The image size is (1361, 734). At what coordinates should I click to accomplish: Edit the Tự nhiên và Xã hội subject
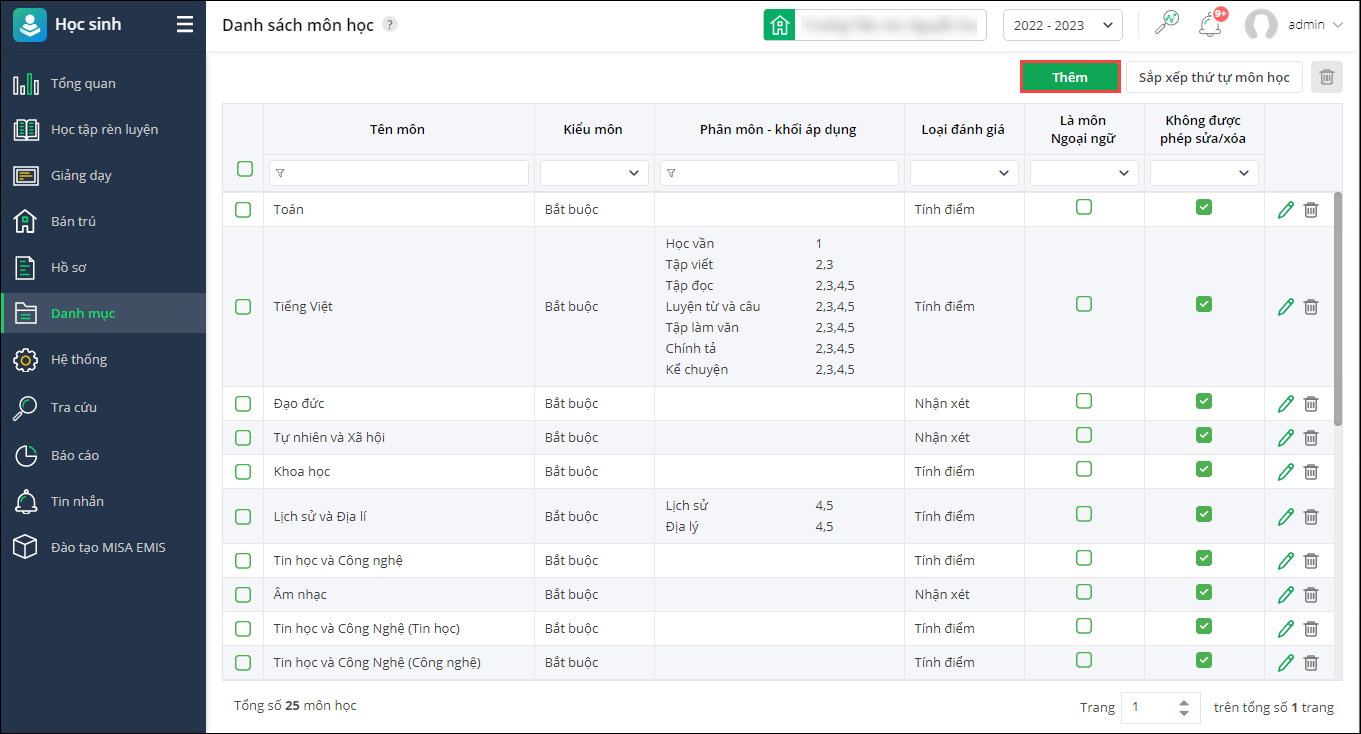[1286, 438]
